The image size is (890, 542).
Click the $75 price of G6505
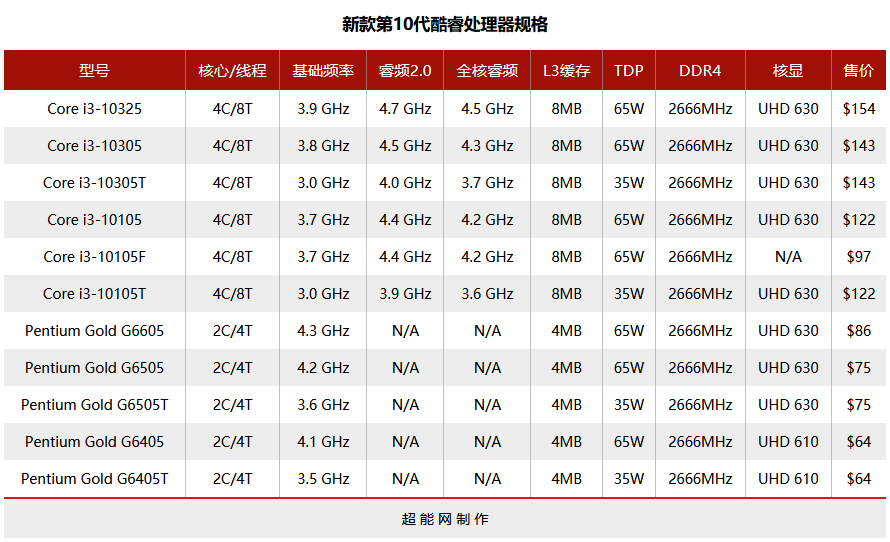tap(858, 367)
